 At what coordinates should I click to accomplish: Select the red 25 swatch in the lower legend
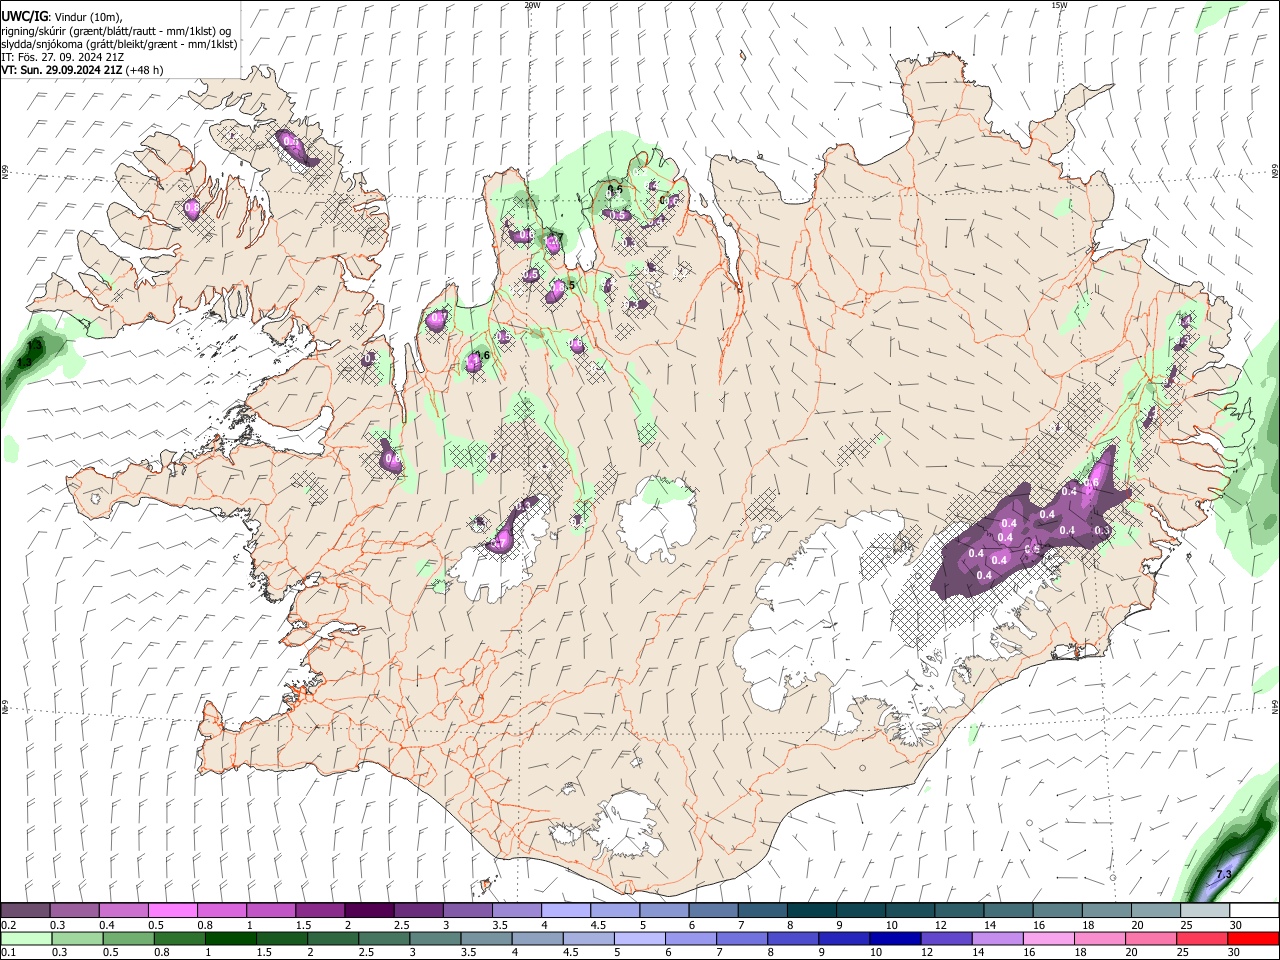(1201, 938)
